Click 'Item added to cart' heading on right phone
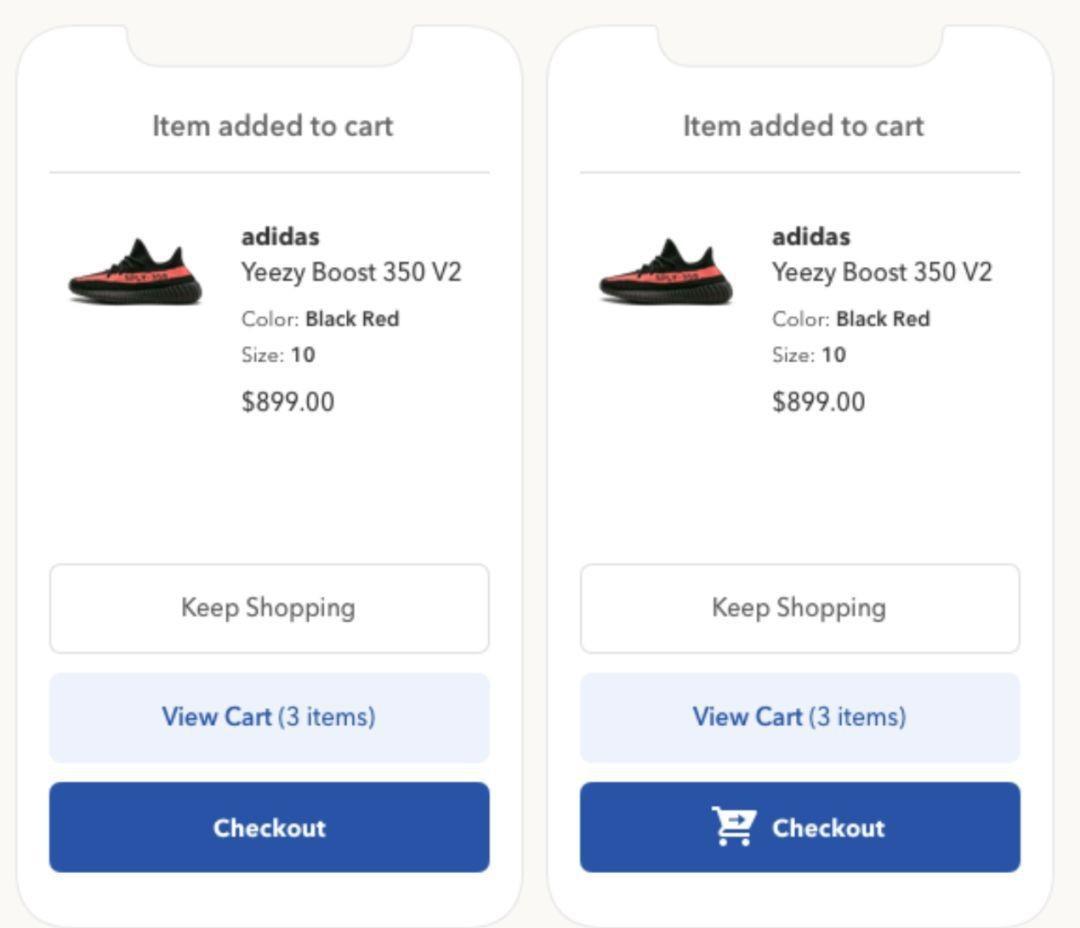1080x928 pixels. [x=803, y=126]
